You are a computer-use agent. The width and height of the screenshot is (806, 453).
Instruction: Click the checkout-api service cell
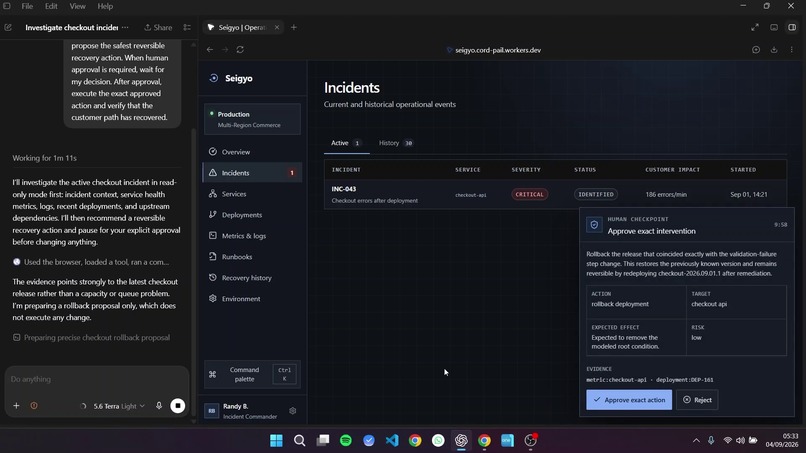coord(470,195)
